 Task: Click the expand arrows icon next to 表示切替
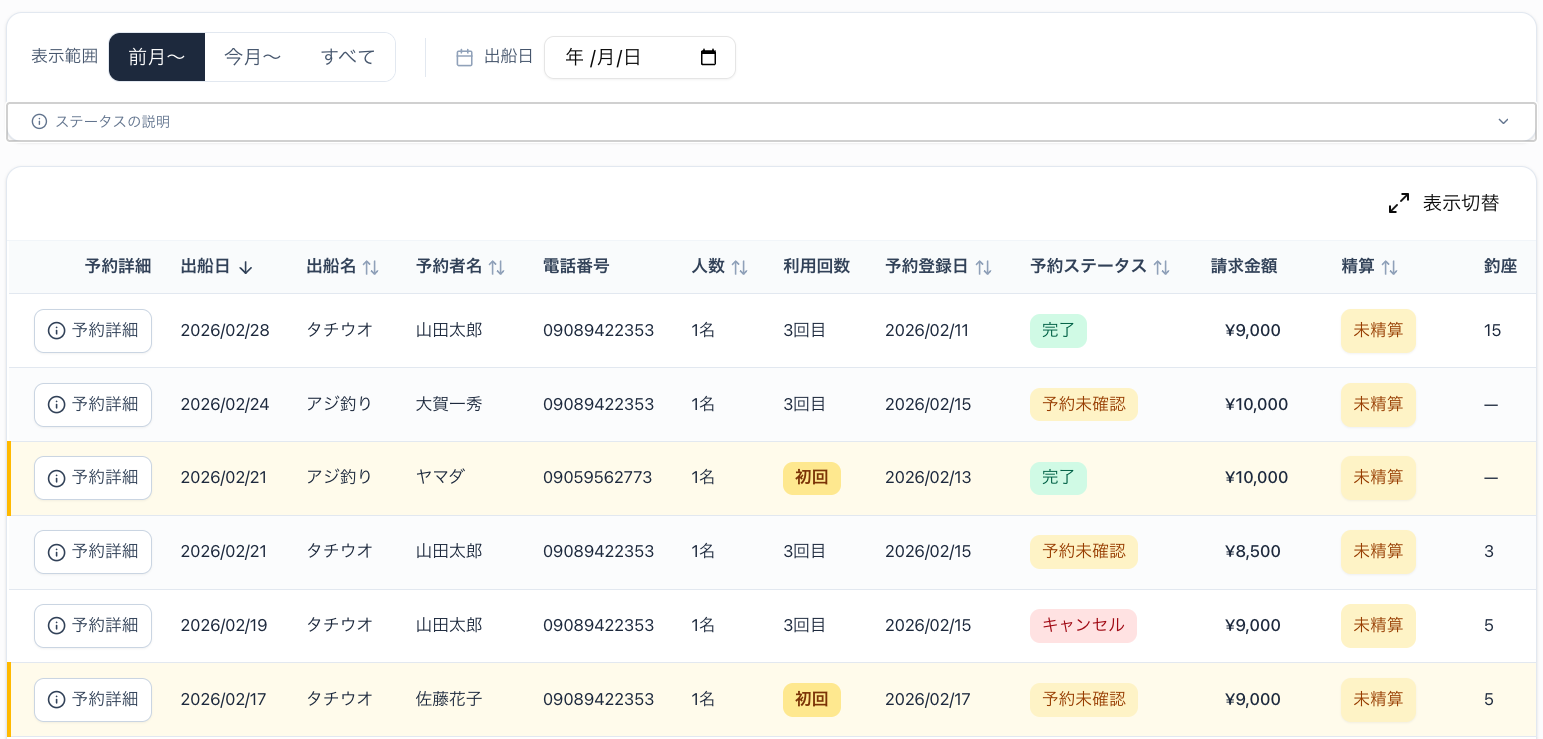coord(1398,202)
